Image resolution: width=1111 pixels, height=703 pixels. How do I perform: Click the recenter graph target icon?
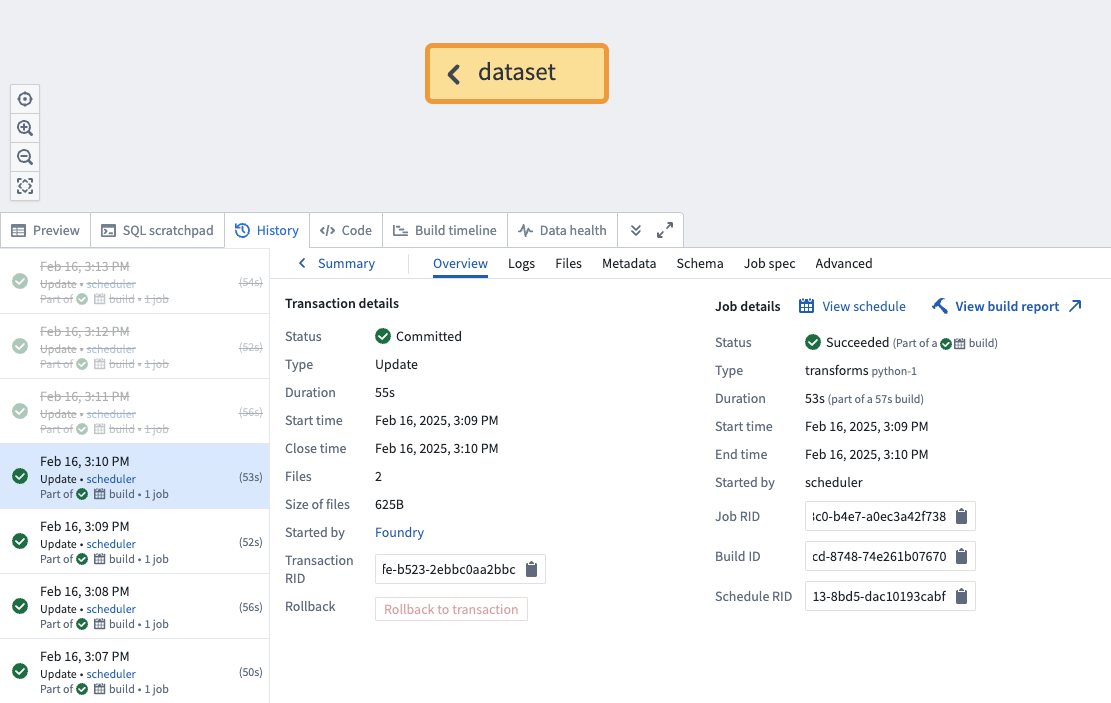[25, 99]
